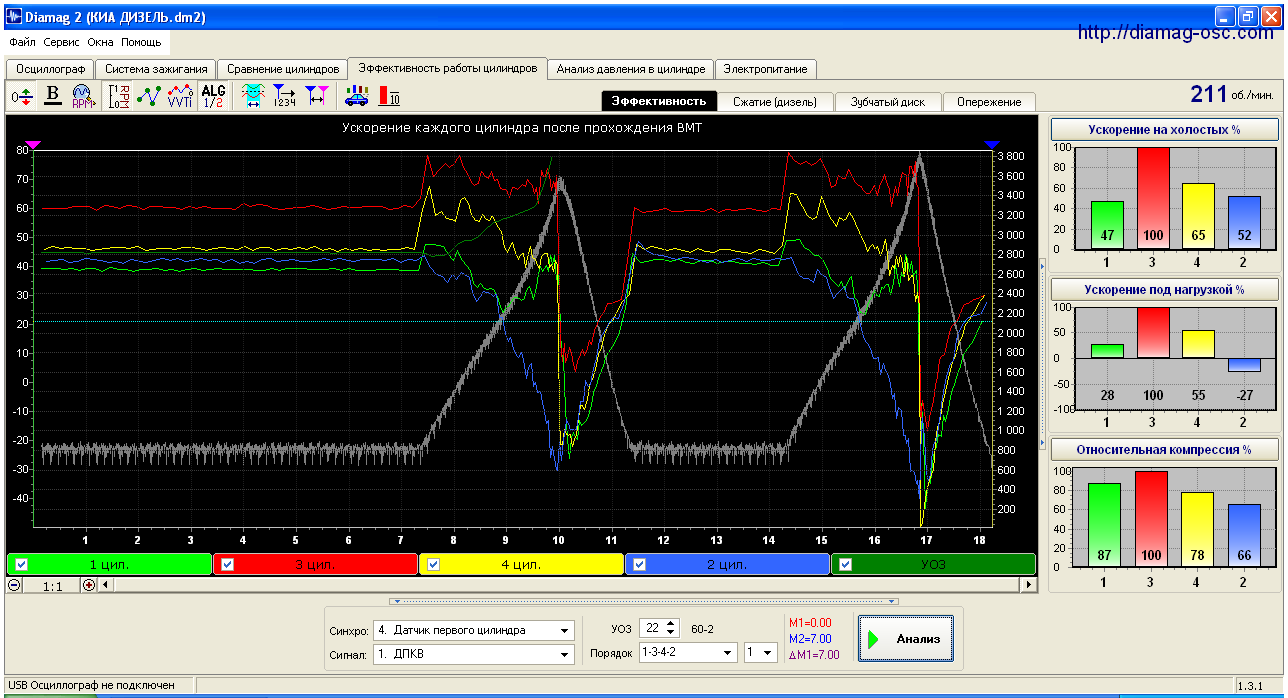Click the cyan waveform width icon

[x=254, y=96]
